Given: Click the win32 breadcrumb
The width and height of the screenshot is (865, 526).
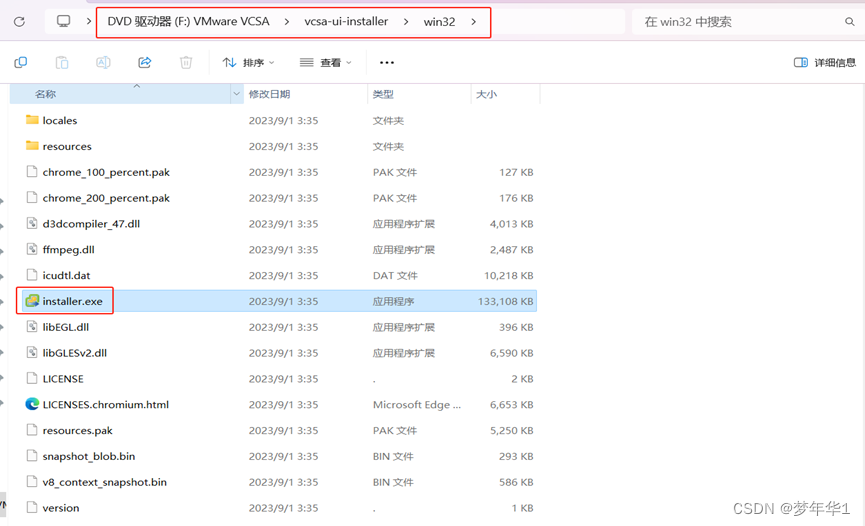Looking at the screenshot, I should coord(439,22).
